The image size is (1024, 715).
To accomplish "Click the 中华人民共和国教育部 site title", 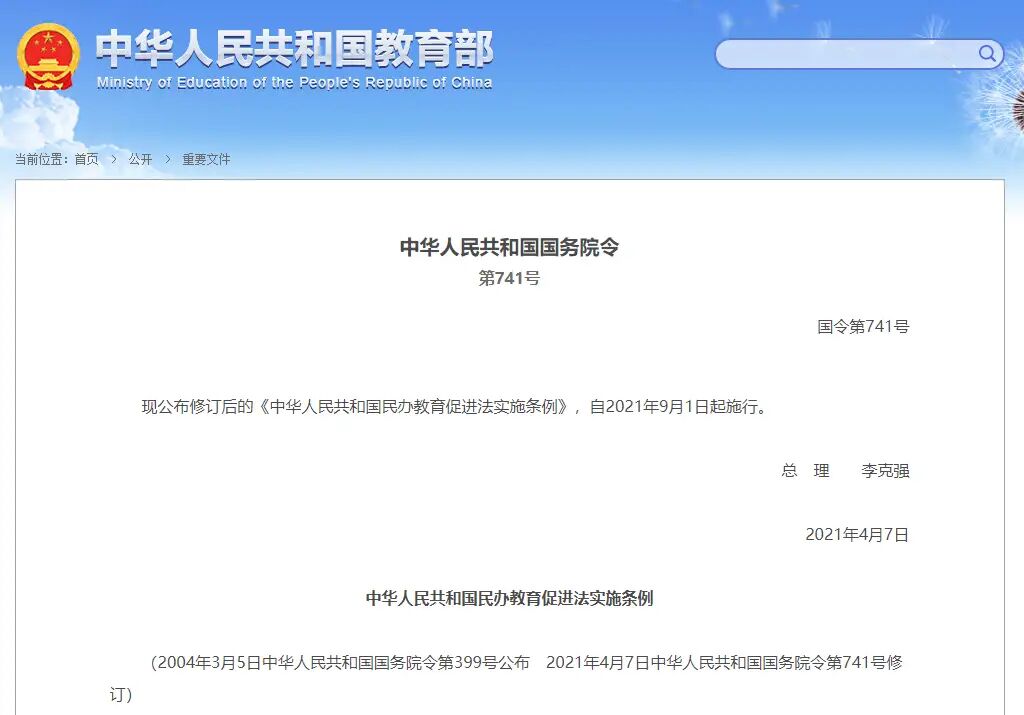I will pos(295,49).
